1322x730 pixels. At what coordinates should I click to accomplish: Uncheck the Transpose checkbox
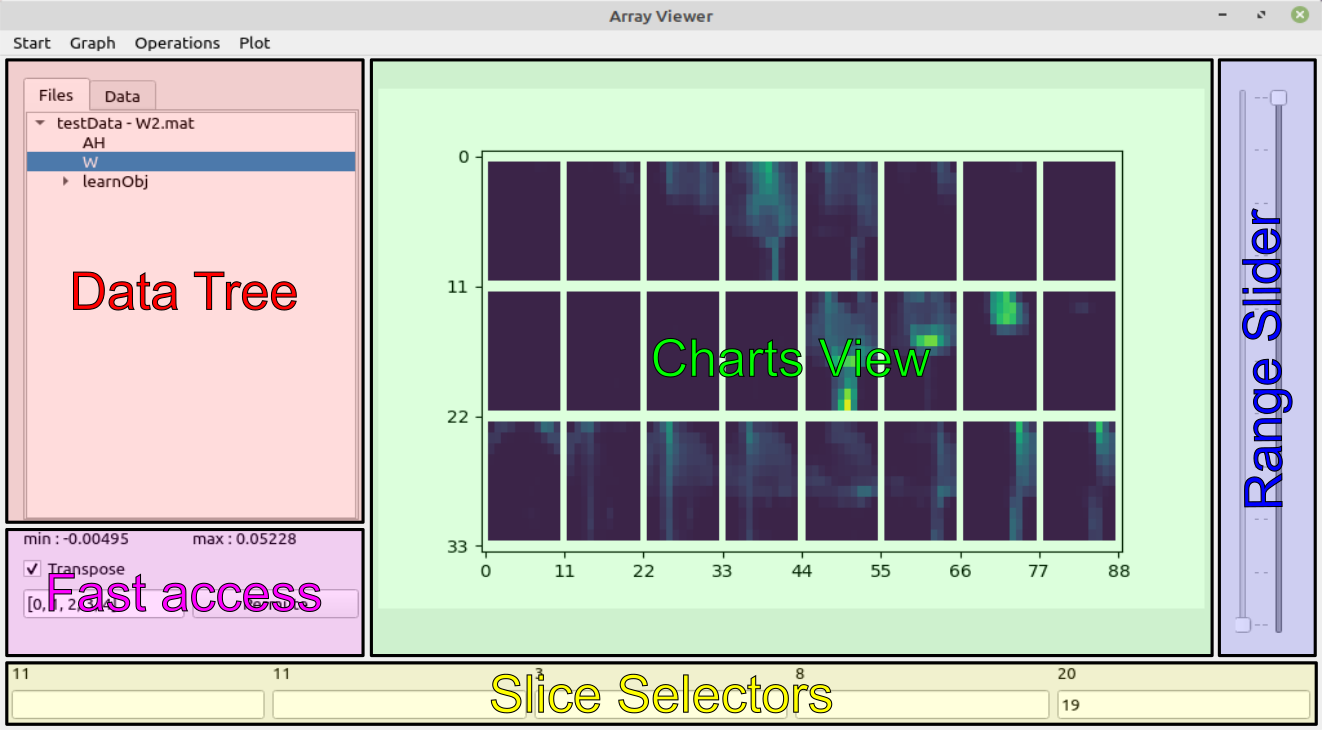coord(33,569)
